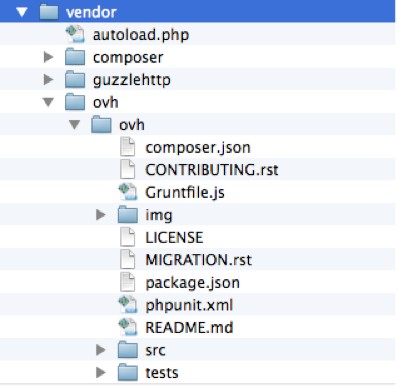Image resolution: width=397 pixels, height=387 pixels.
Task: Click the tests folder icon
Action: (128, 372)
